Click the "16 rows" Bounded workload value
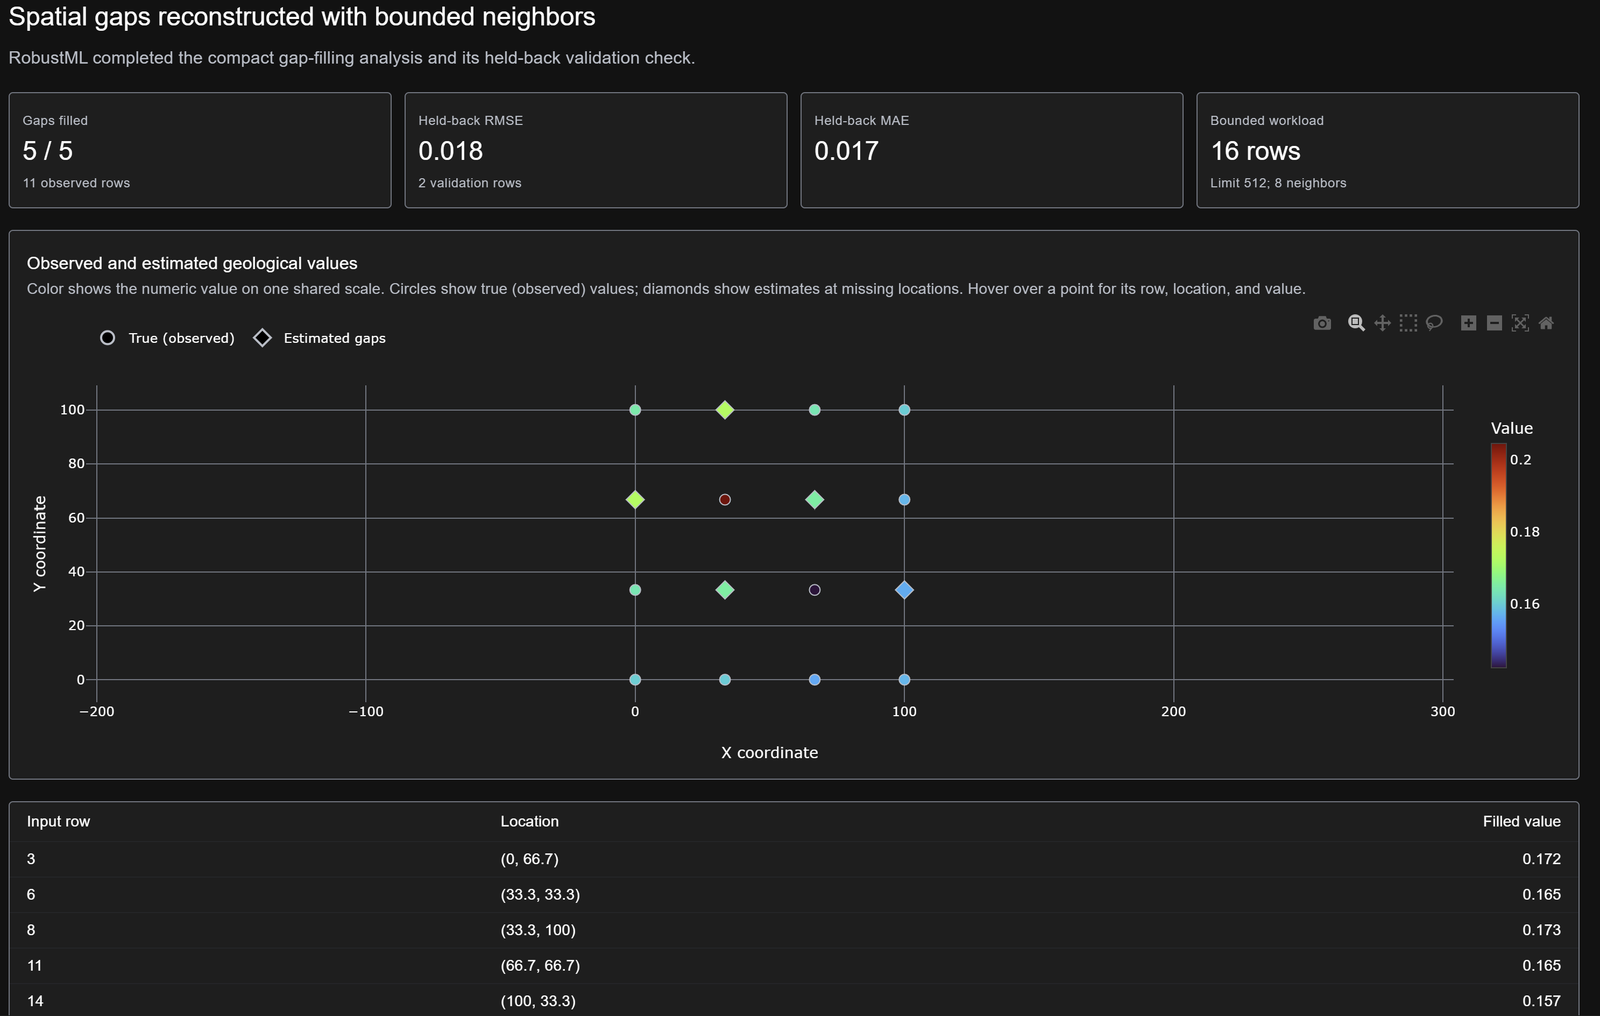The image size is (1600, 1016). click(1256, 151)
